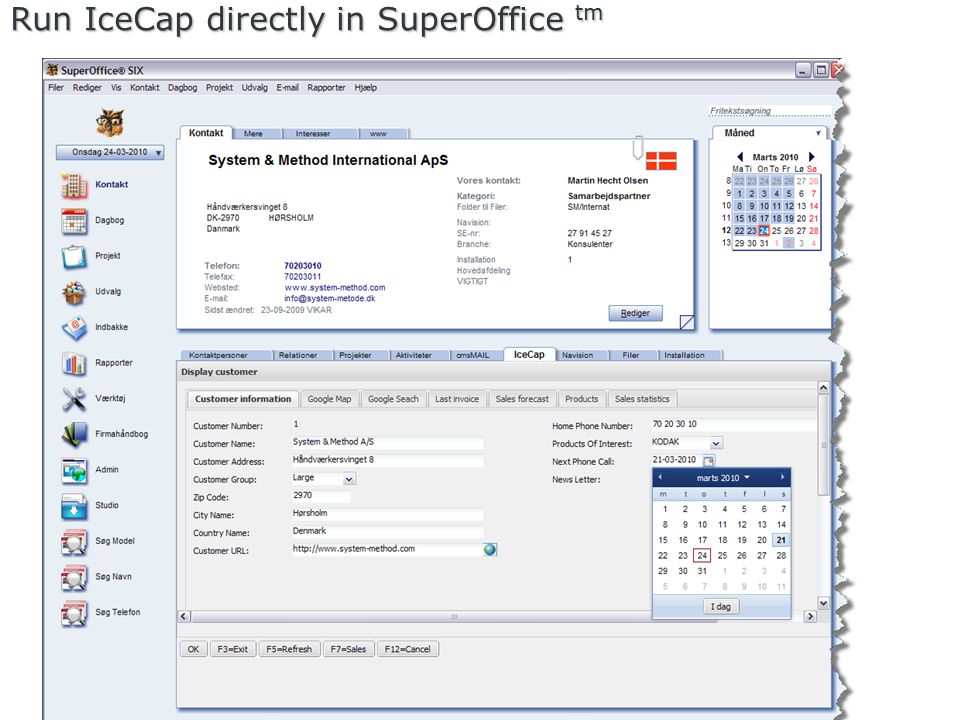Click next month arrow in date picker popup
The image size is (960, 720).
(782, 477)
